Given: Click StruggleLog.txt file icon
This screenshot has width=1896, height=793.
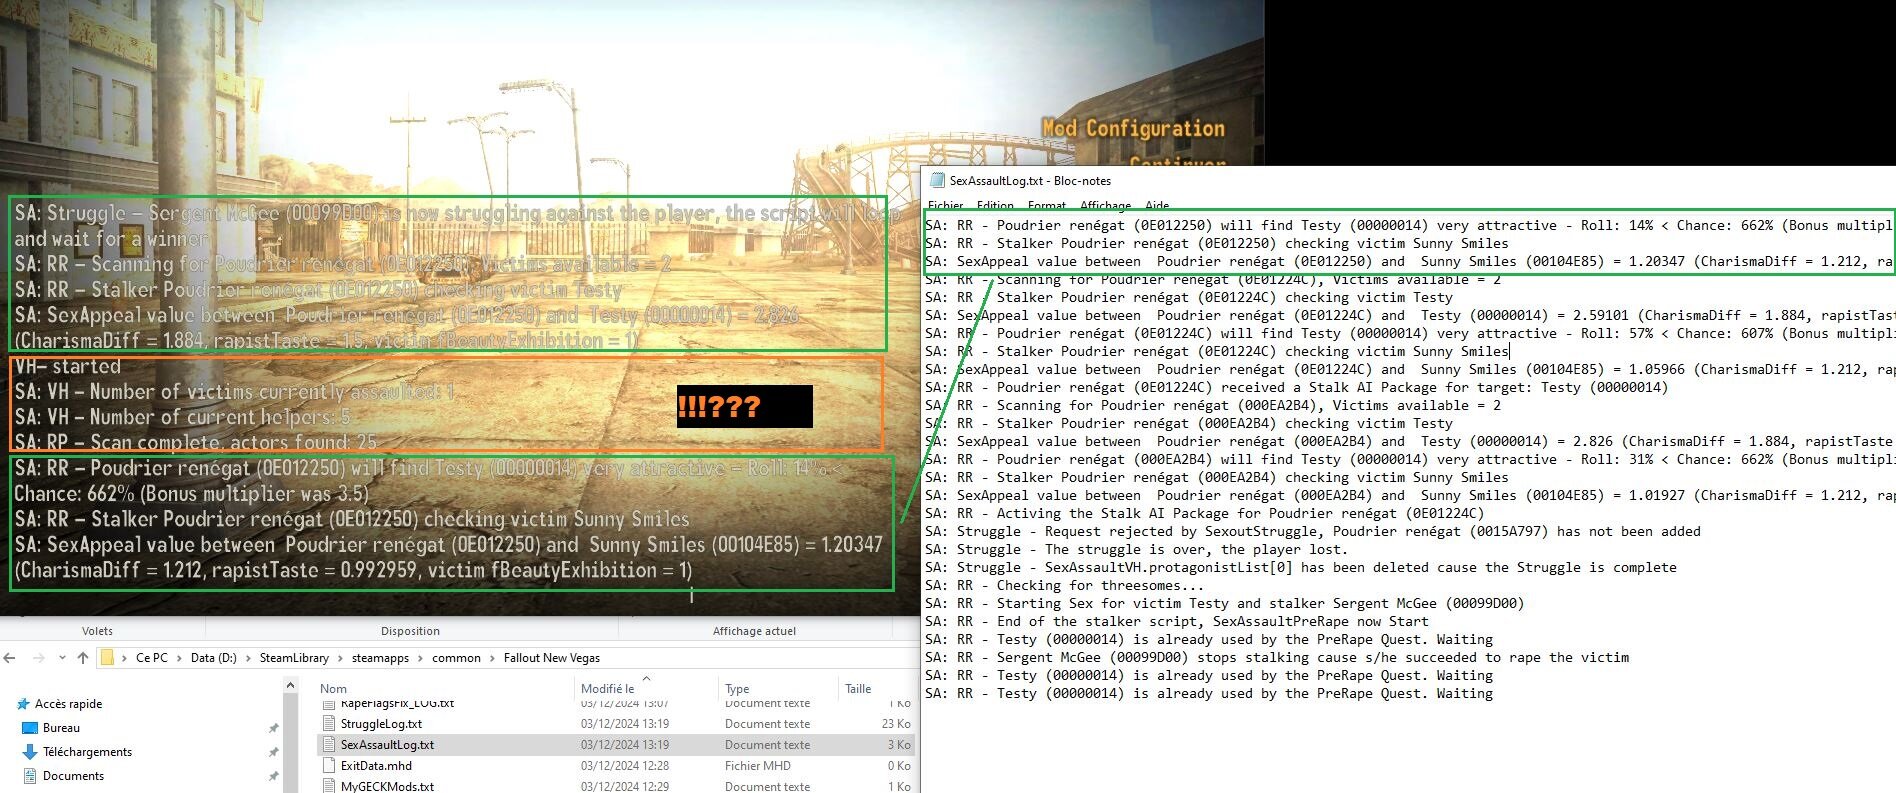Looking at the screenshot, I should (x=329, y=724).
